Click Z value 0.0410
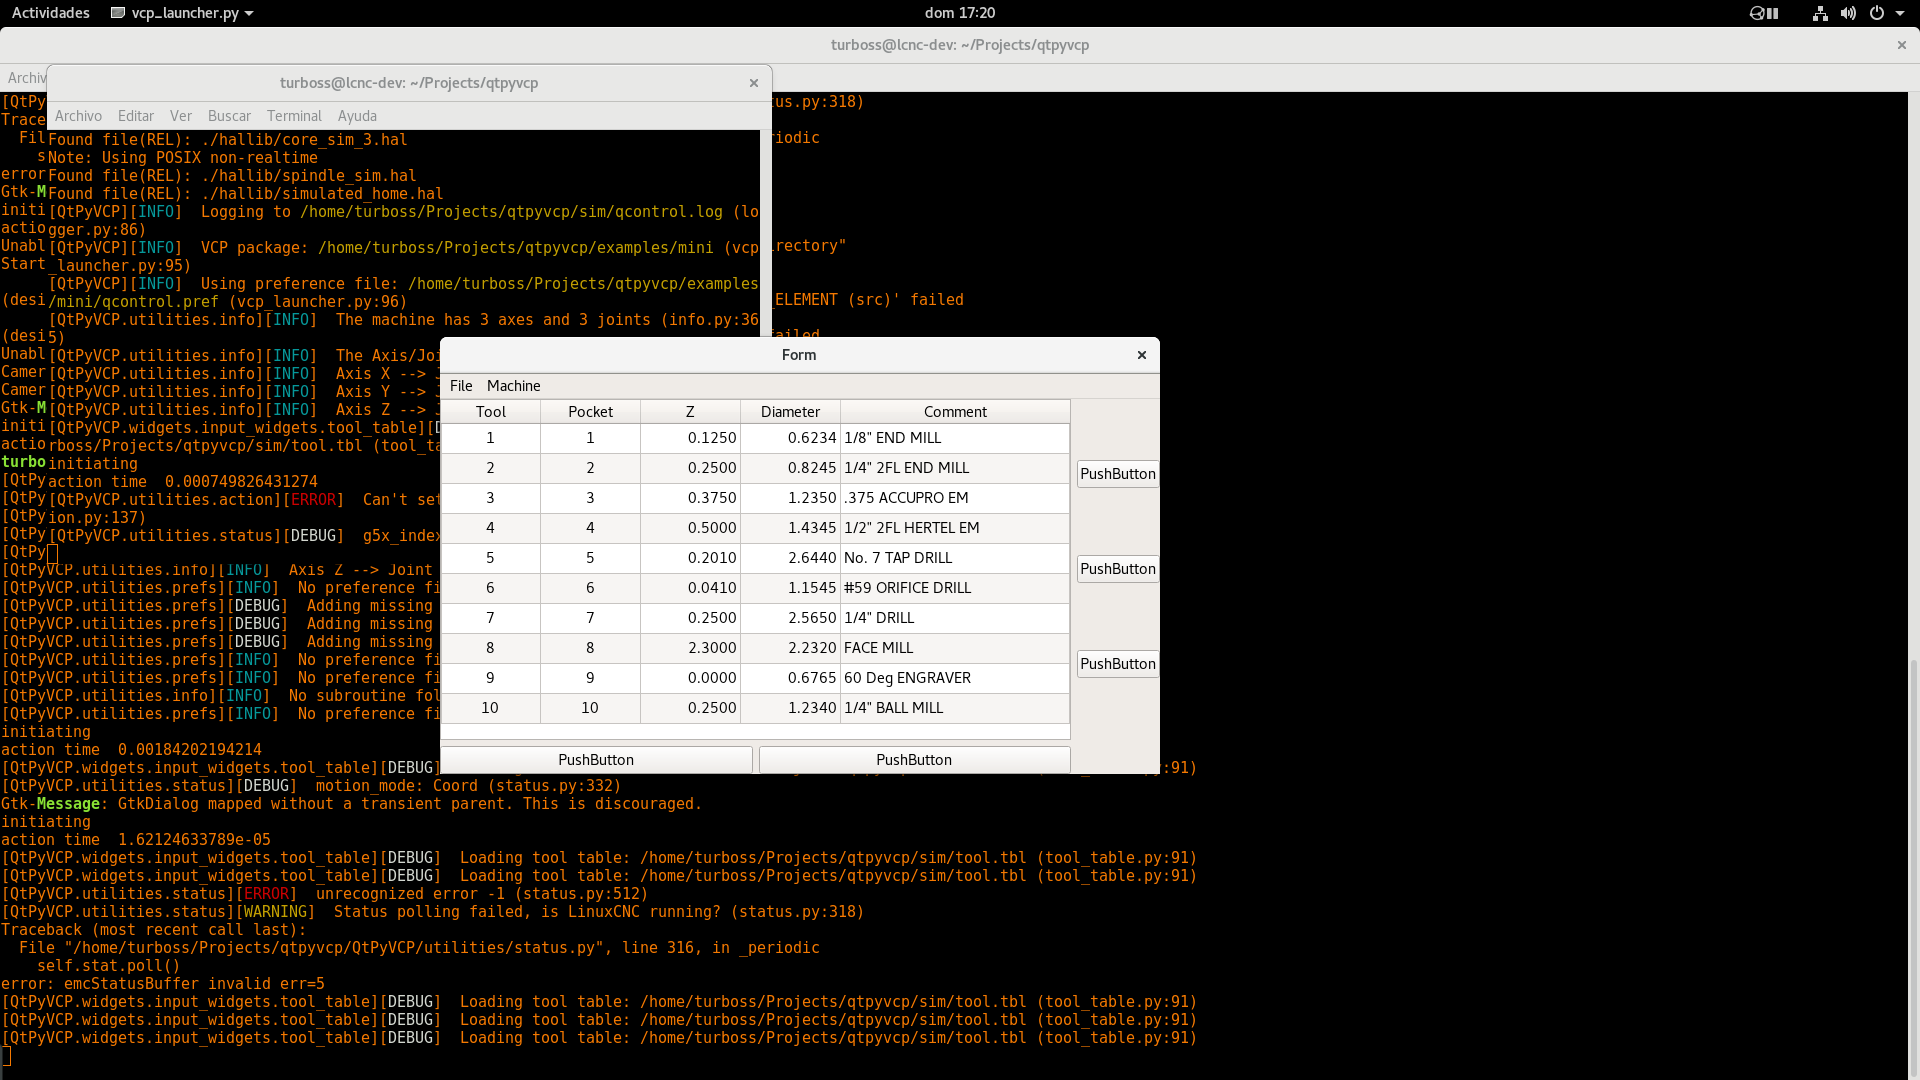 pos(690,588)
